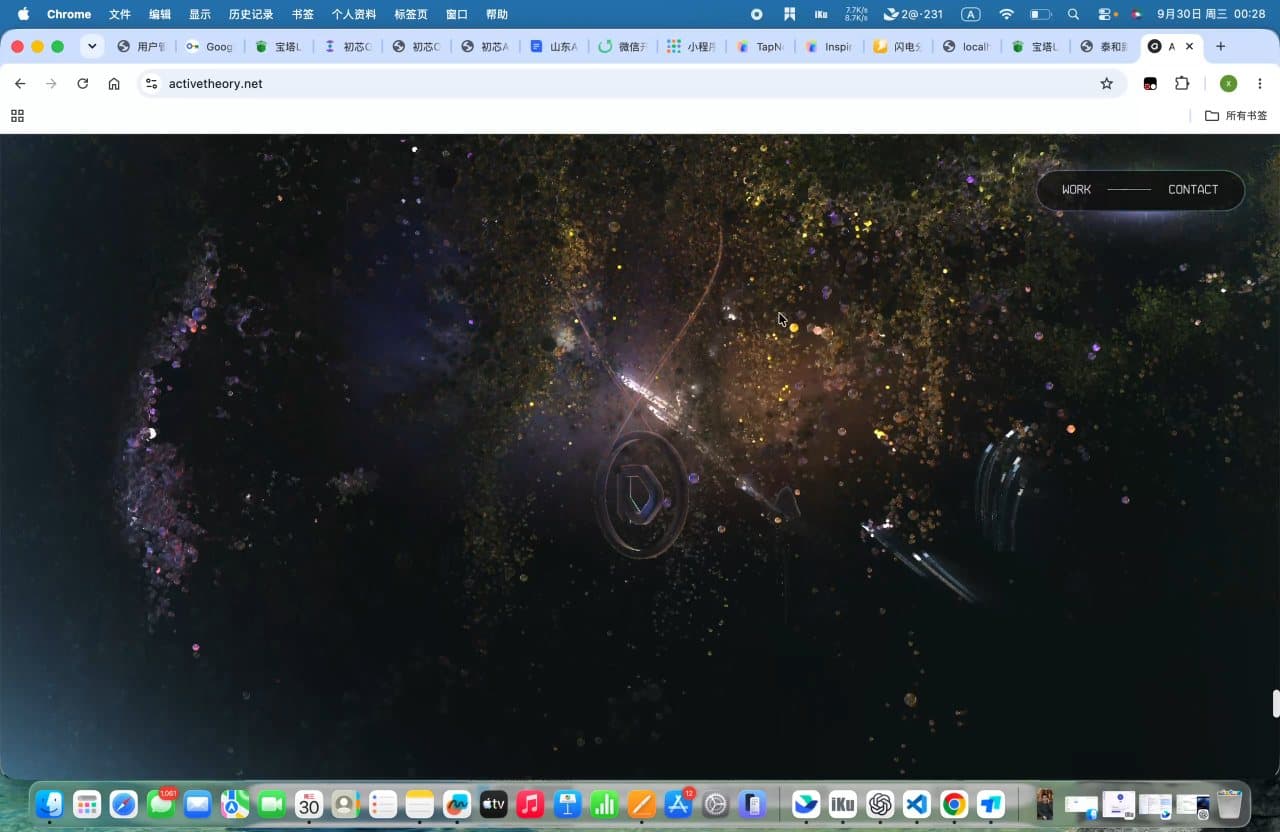This screenshot has width=1280, height=832.
Task: Open the WORK section link
Action: pos(1076,189)
